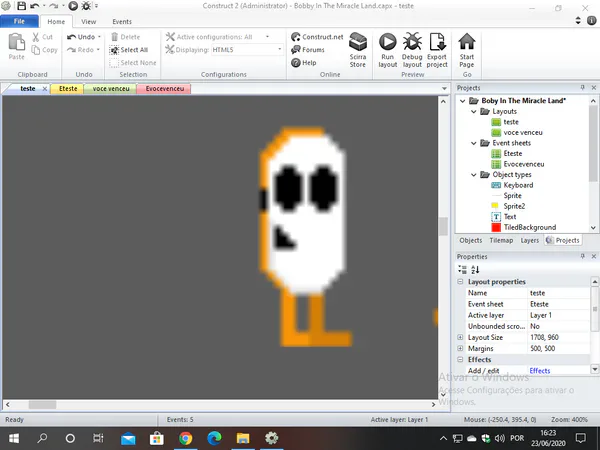The width and height of the screenshot is (600, 450).
Task: Collapse the Event sheets folder
Action: pos(473,143)
